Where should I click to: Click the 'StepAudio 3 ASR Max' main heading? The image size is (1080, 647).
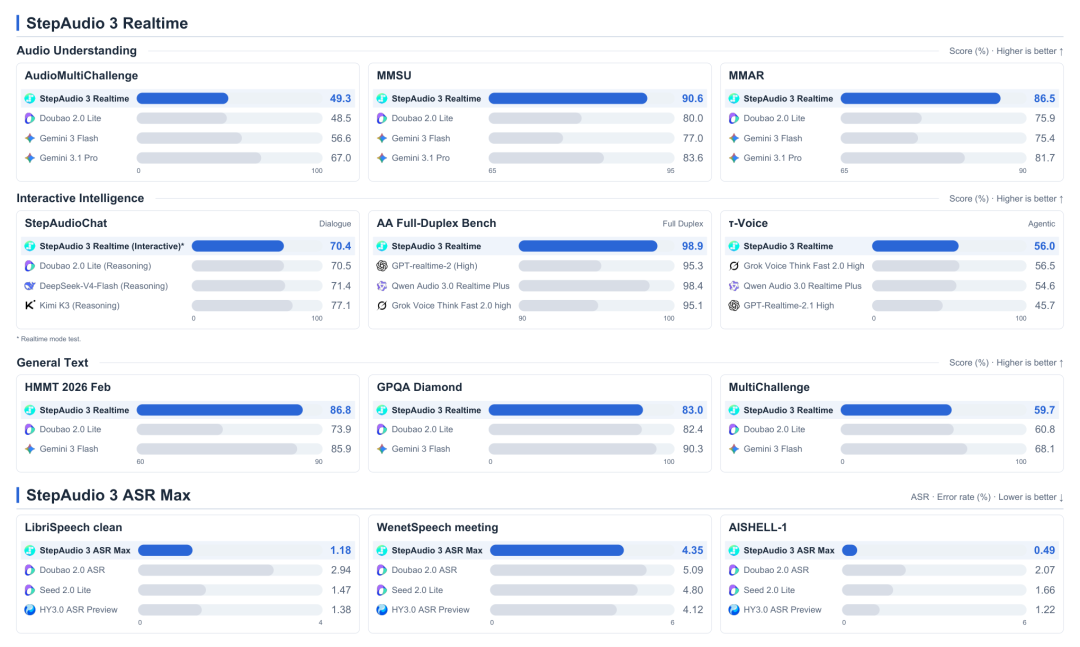108,495
